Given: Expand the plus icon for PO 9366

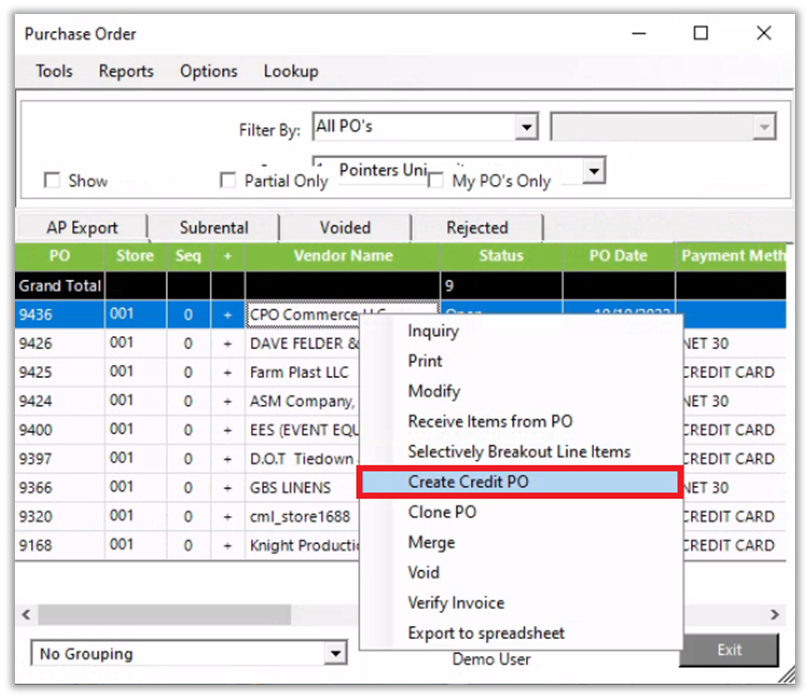Looking at the screenshot, I should click(x=227, y=488).
